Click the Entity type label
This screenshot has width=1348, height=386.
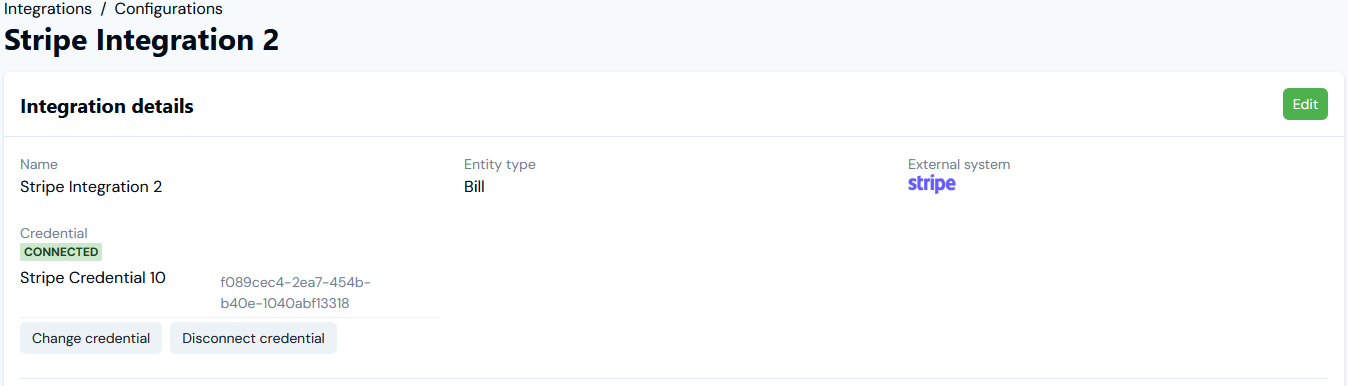tap(500, 164)
